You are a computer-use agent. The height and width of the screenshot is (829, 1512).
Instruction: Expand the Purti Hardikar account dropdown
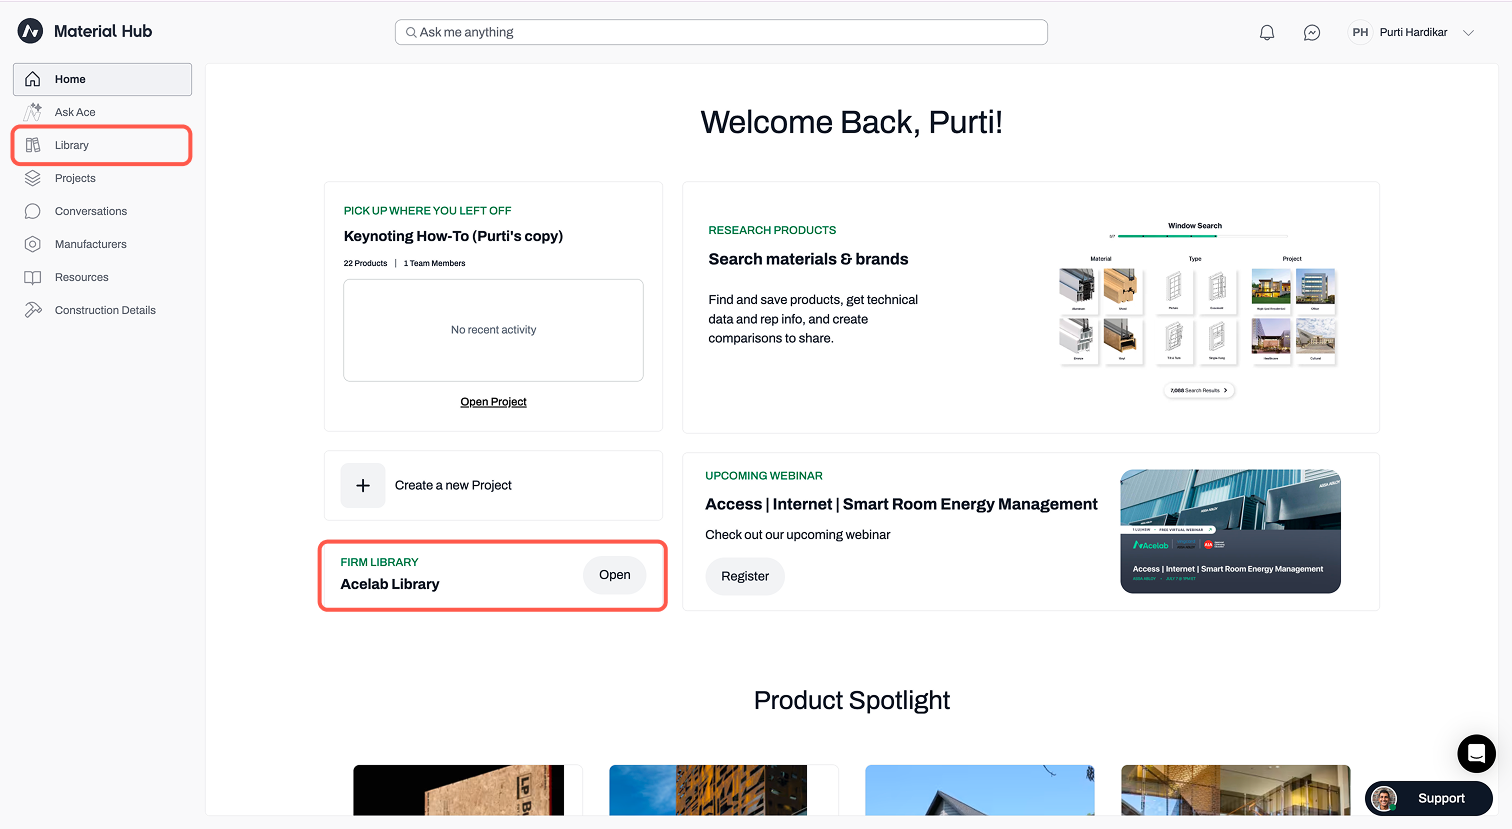coord(1468,33)
